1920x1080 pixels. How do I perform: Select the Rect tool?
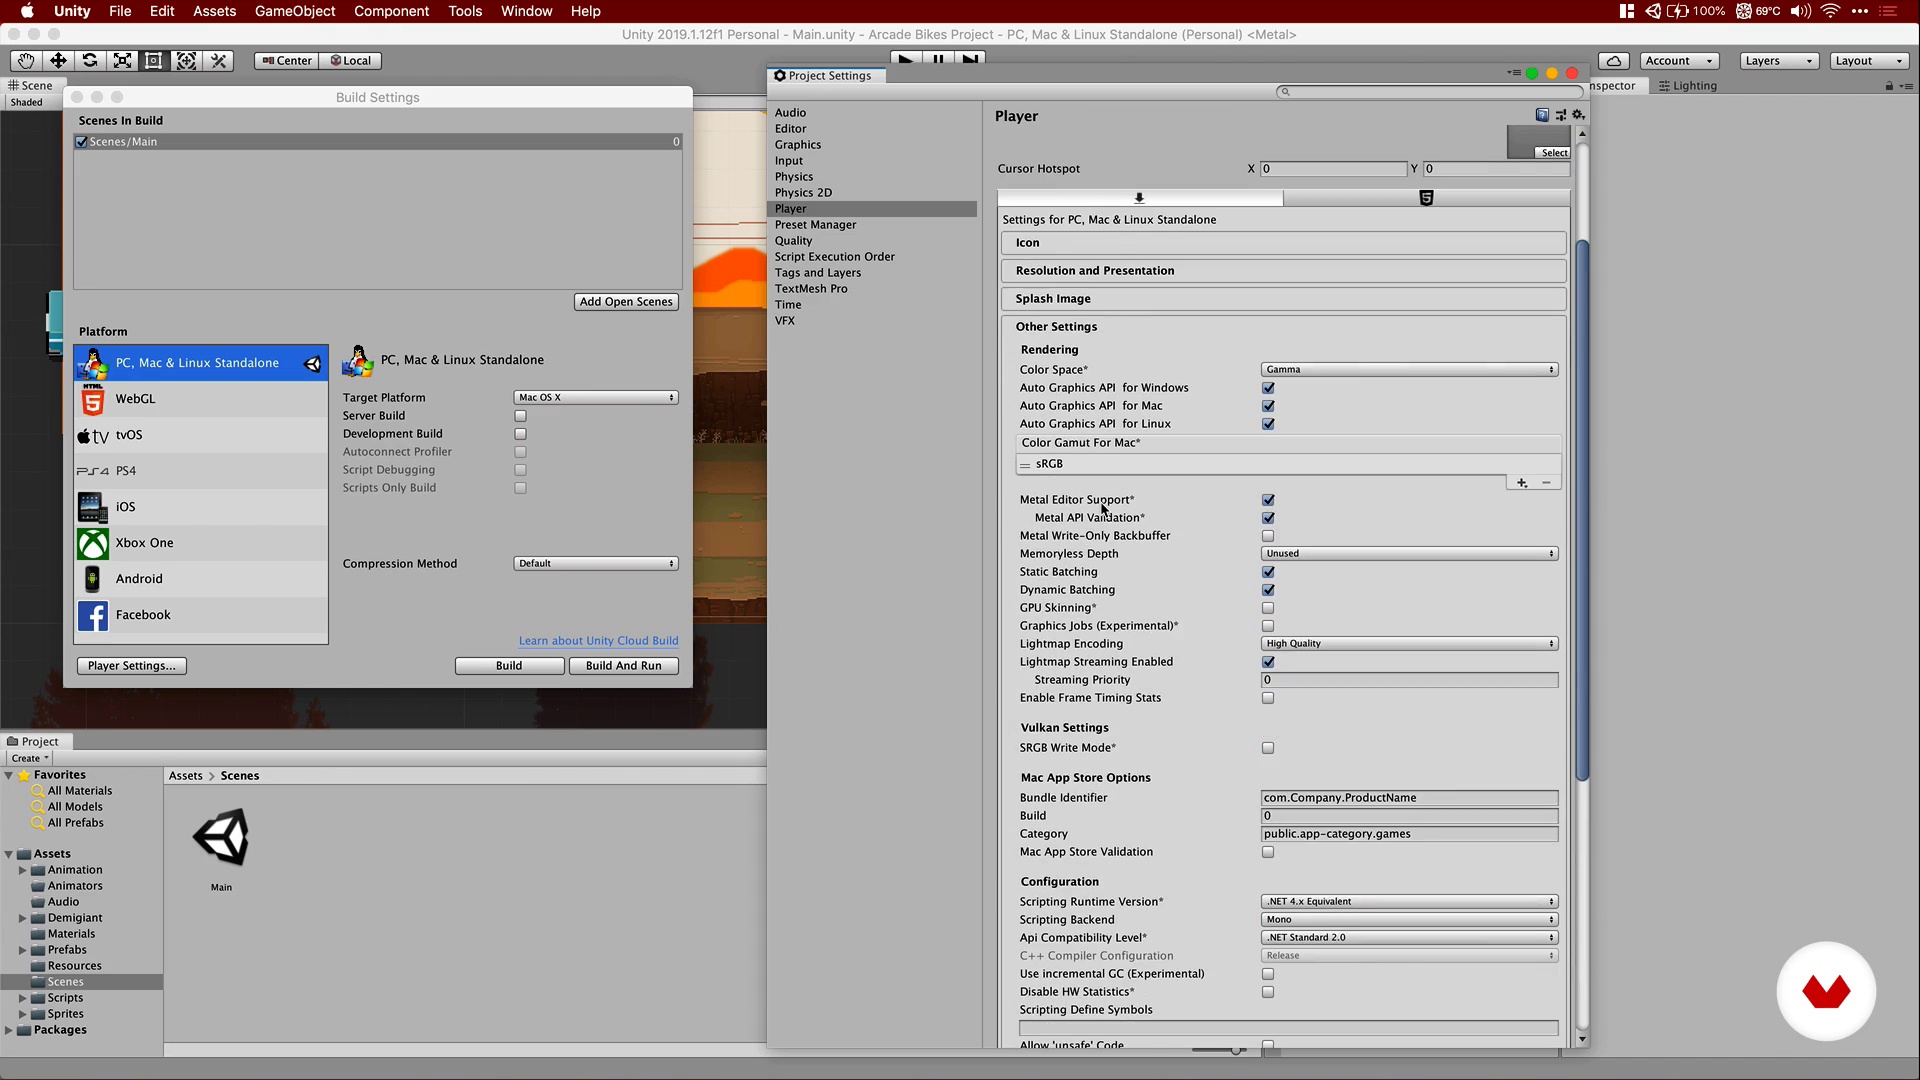(154, 61)
